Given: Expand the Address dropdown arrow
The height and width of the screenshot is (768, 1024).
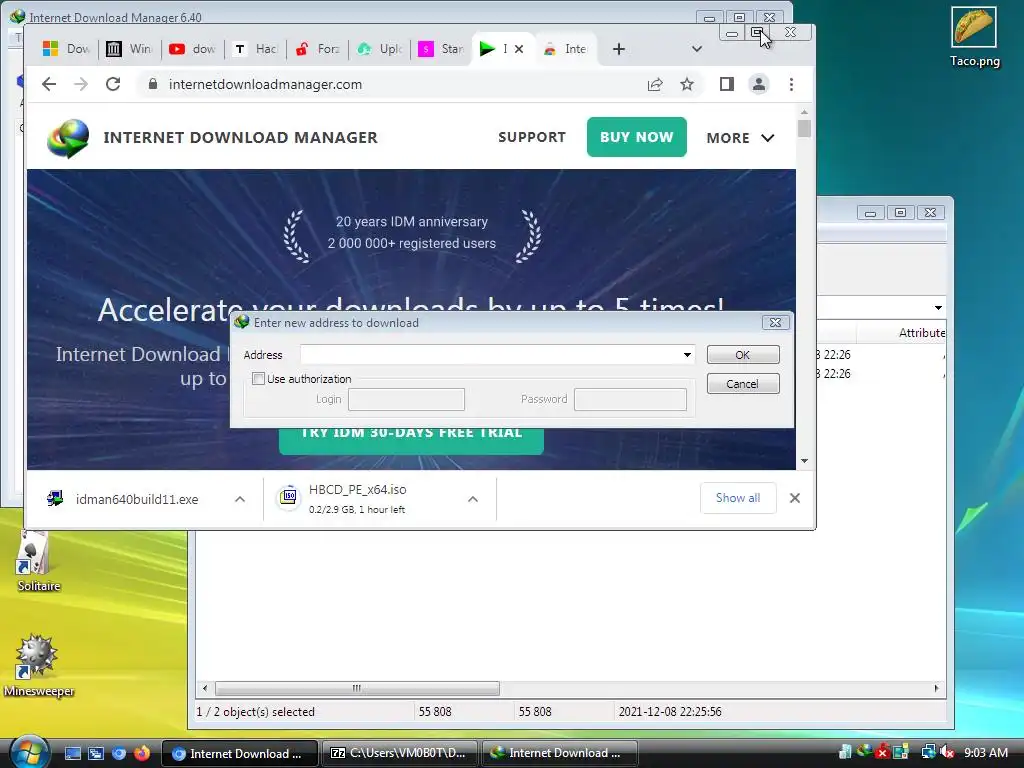Looking at the screenshot, I should (687, 355).
